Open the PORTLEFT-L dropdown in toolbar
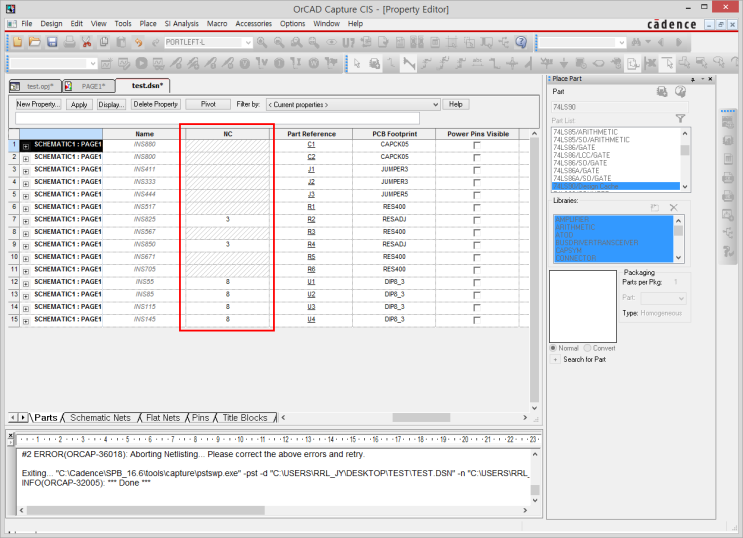The image size is (743, 538). (248, 43)
